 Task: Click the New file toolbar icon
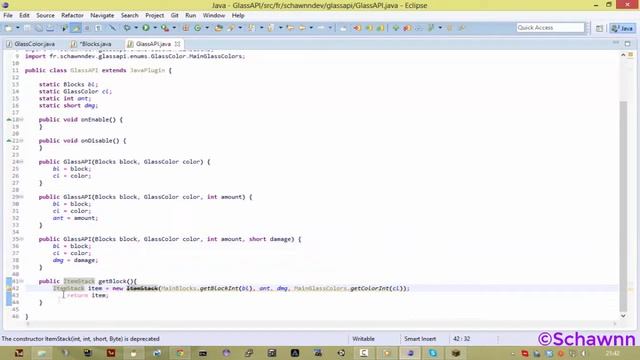pyautogui.click(x=9, y=28)
